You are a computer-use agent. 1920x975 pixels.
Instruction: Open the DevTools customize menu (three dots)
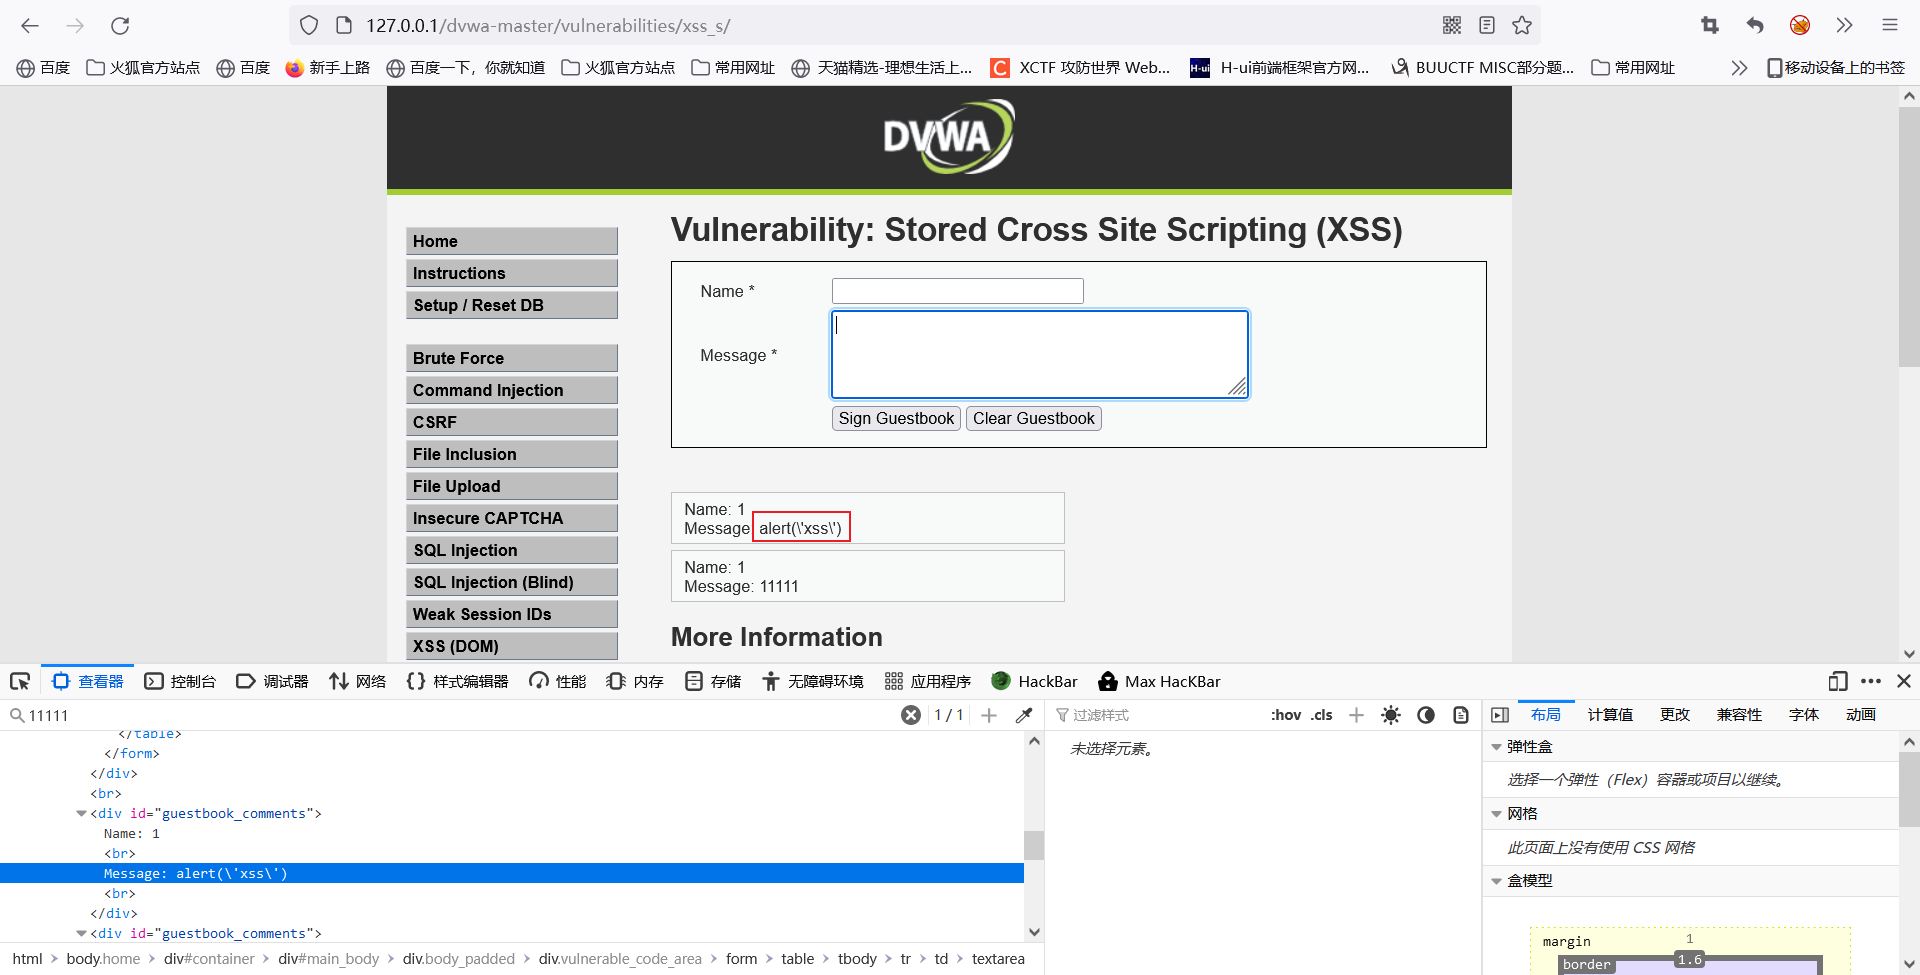coord(1871,681)
